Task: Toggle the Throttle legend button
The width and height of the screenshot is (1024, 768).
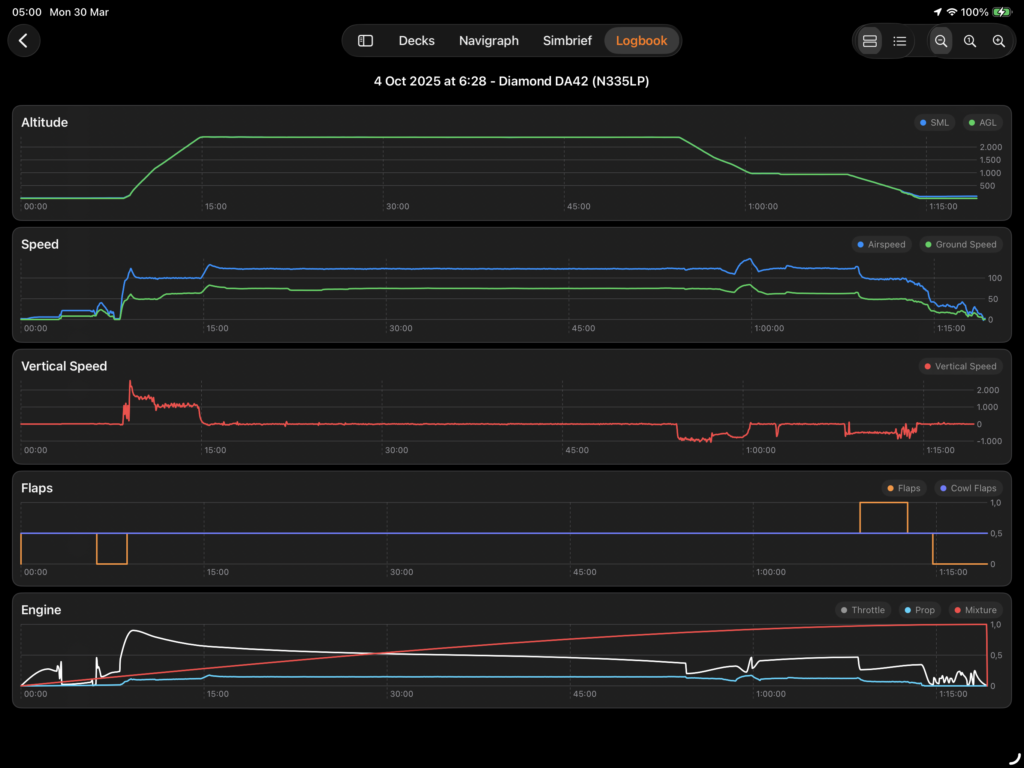Action: tap(862, 610)
